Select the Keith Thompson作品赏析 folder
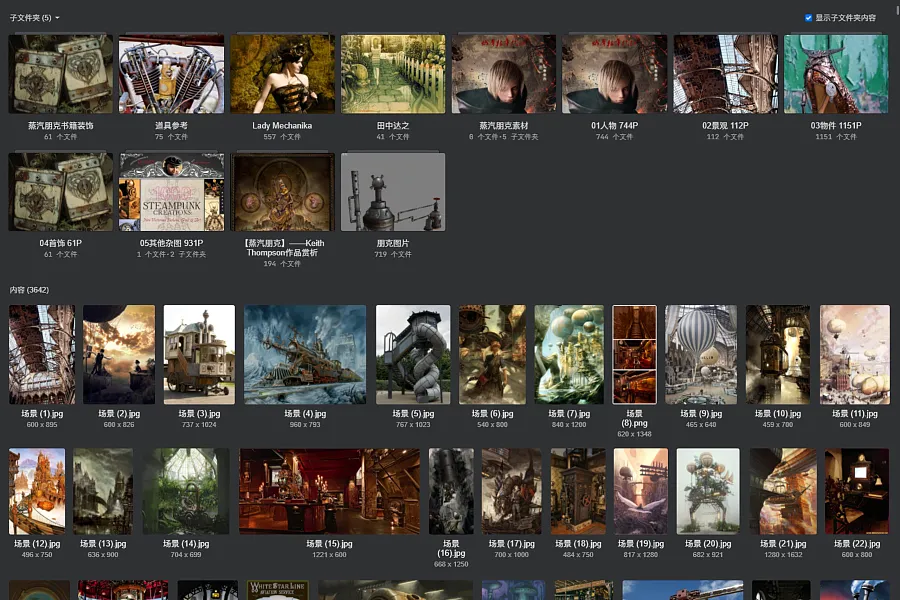Viewport: 900px width, 600px height. click(282, 192)
